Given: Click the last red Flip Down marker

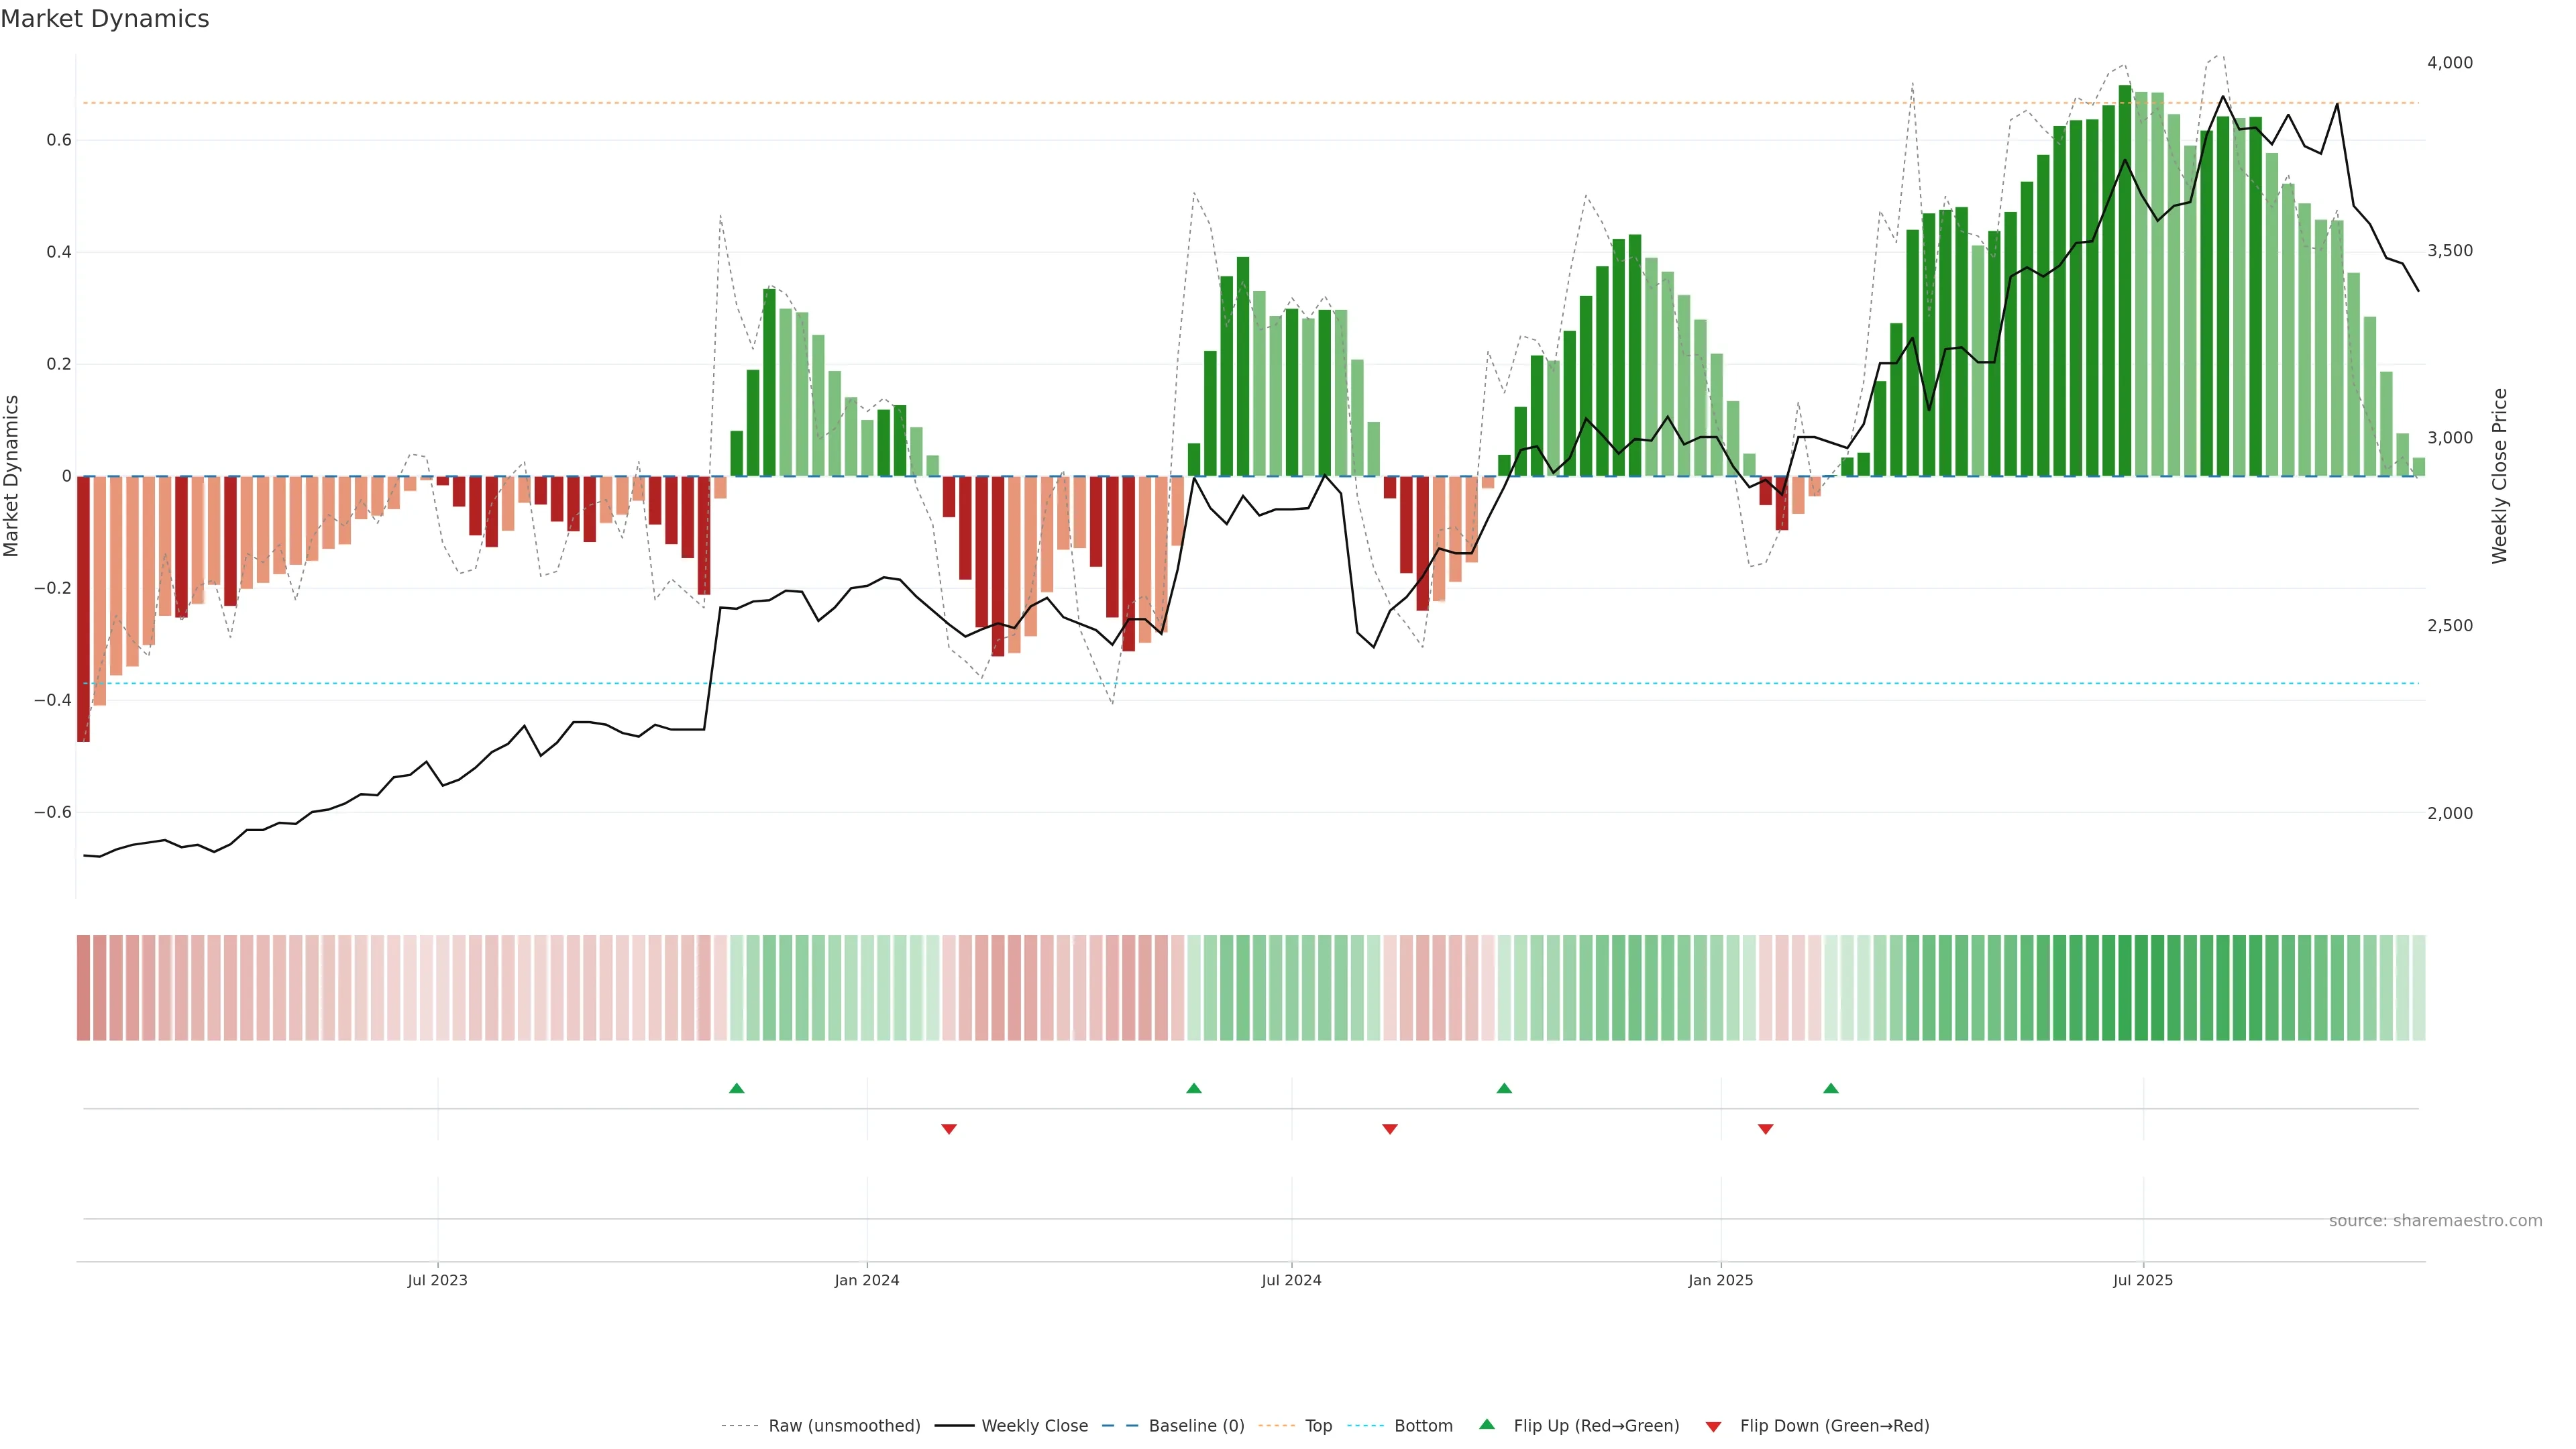Looking at the screenshot, I should tap(1765, 1129).
